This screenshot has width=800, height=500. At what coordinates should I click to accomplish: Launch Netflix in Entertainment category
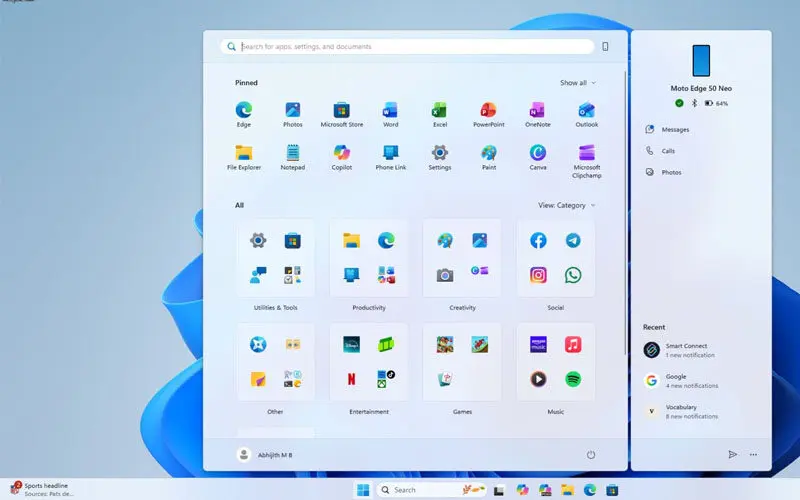351,379
